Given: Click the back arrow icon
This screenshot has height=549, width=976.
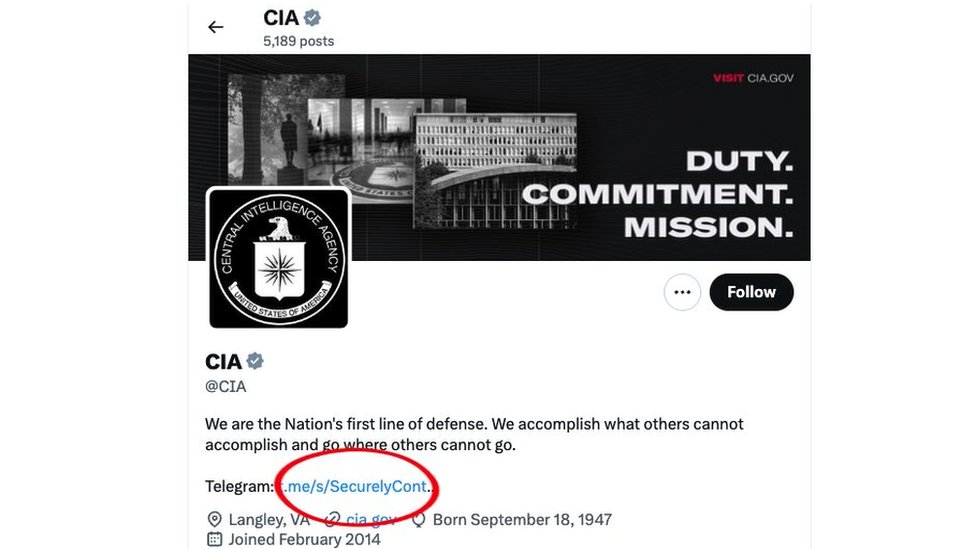Looking at the screenshot, I should [216, 27].
